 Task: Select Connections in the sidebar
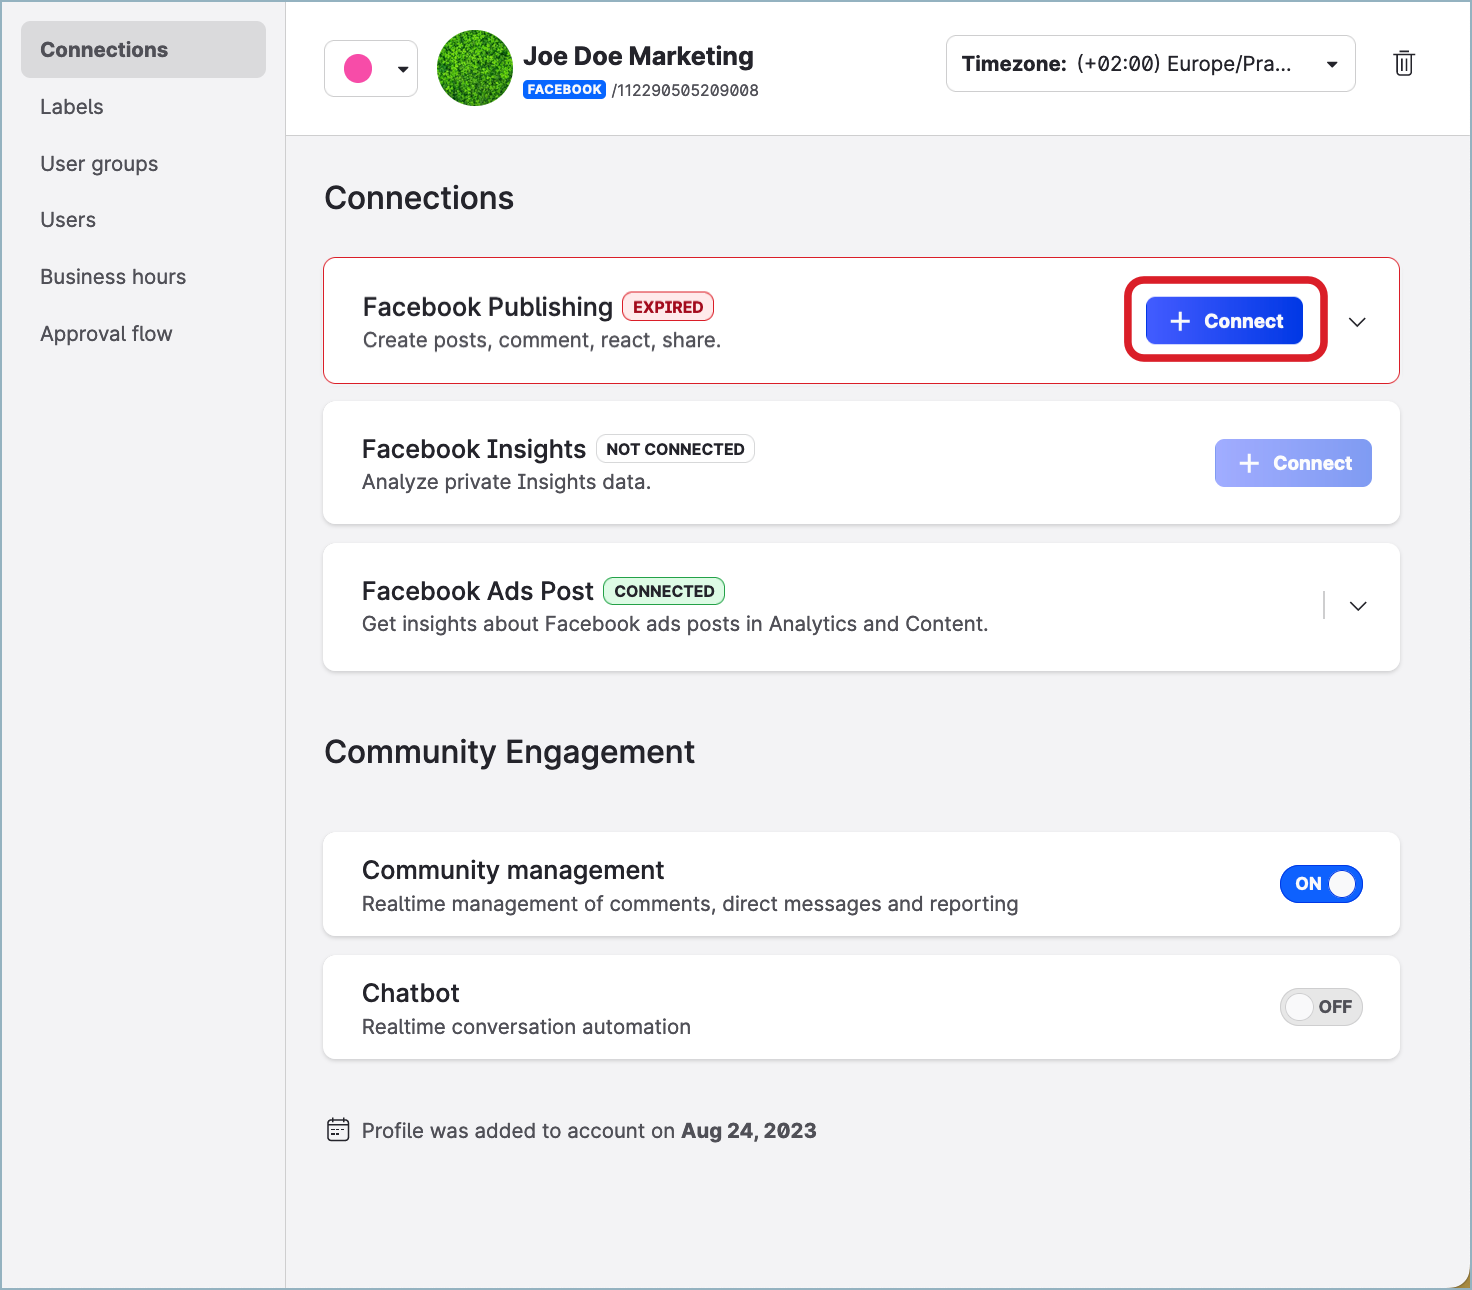coord(103,49)
